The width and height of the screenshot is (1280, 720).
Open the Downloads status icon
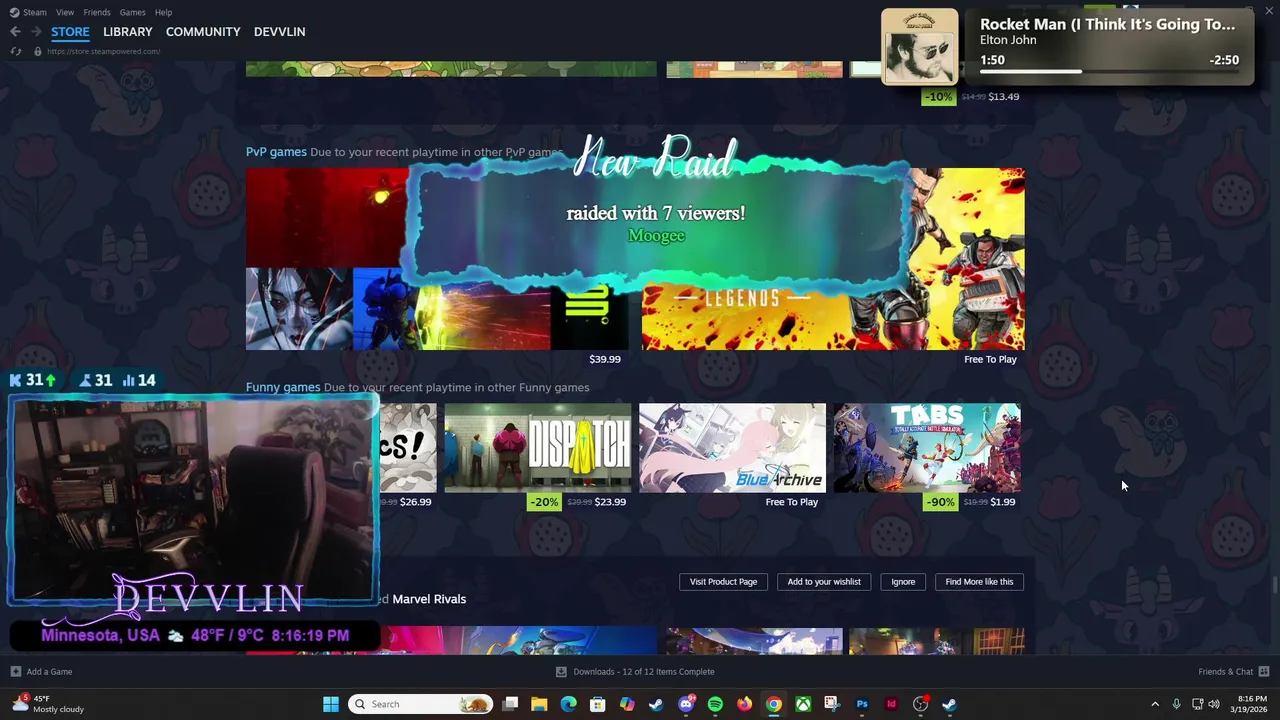[561, 672]
